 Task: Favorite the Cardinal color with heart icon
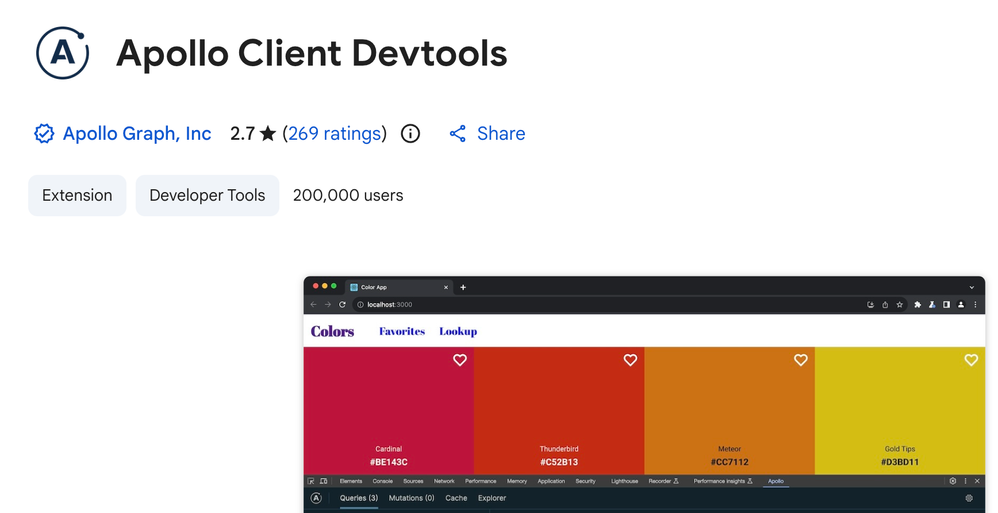460,360
